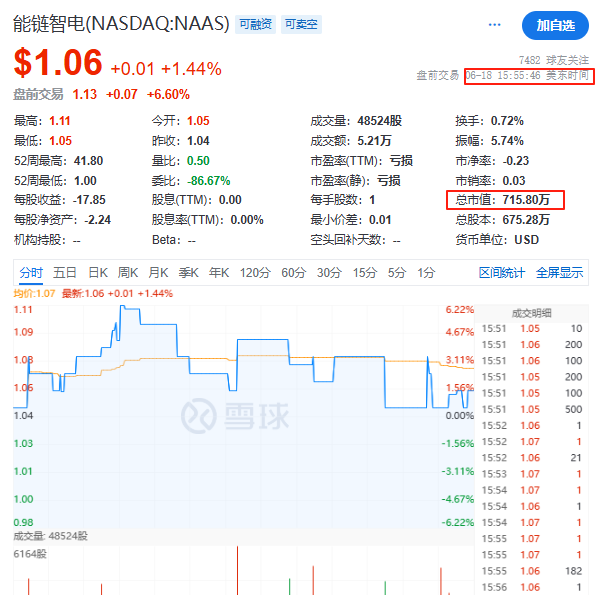The width and height of the screenshot is (615, 595).
Task: Click the 15:52 trade row with volume 21
Action: pyautogui.click(x=531, y=458)
